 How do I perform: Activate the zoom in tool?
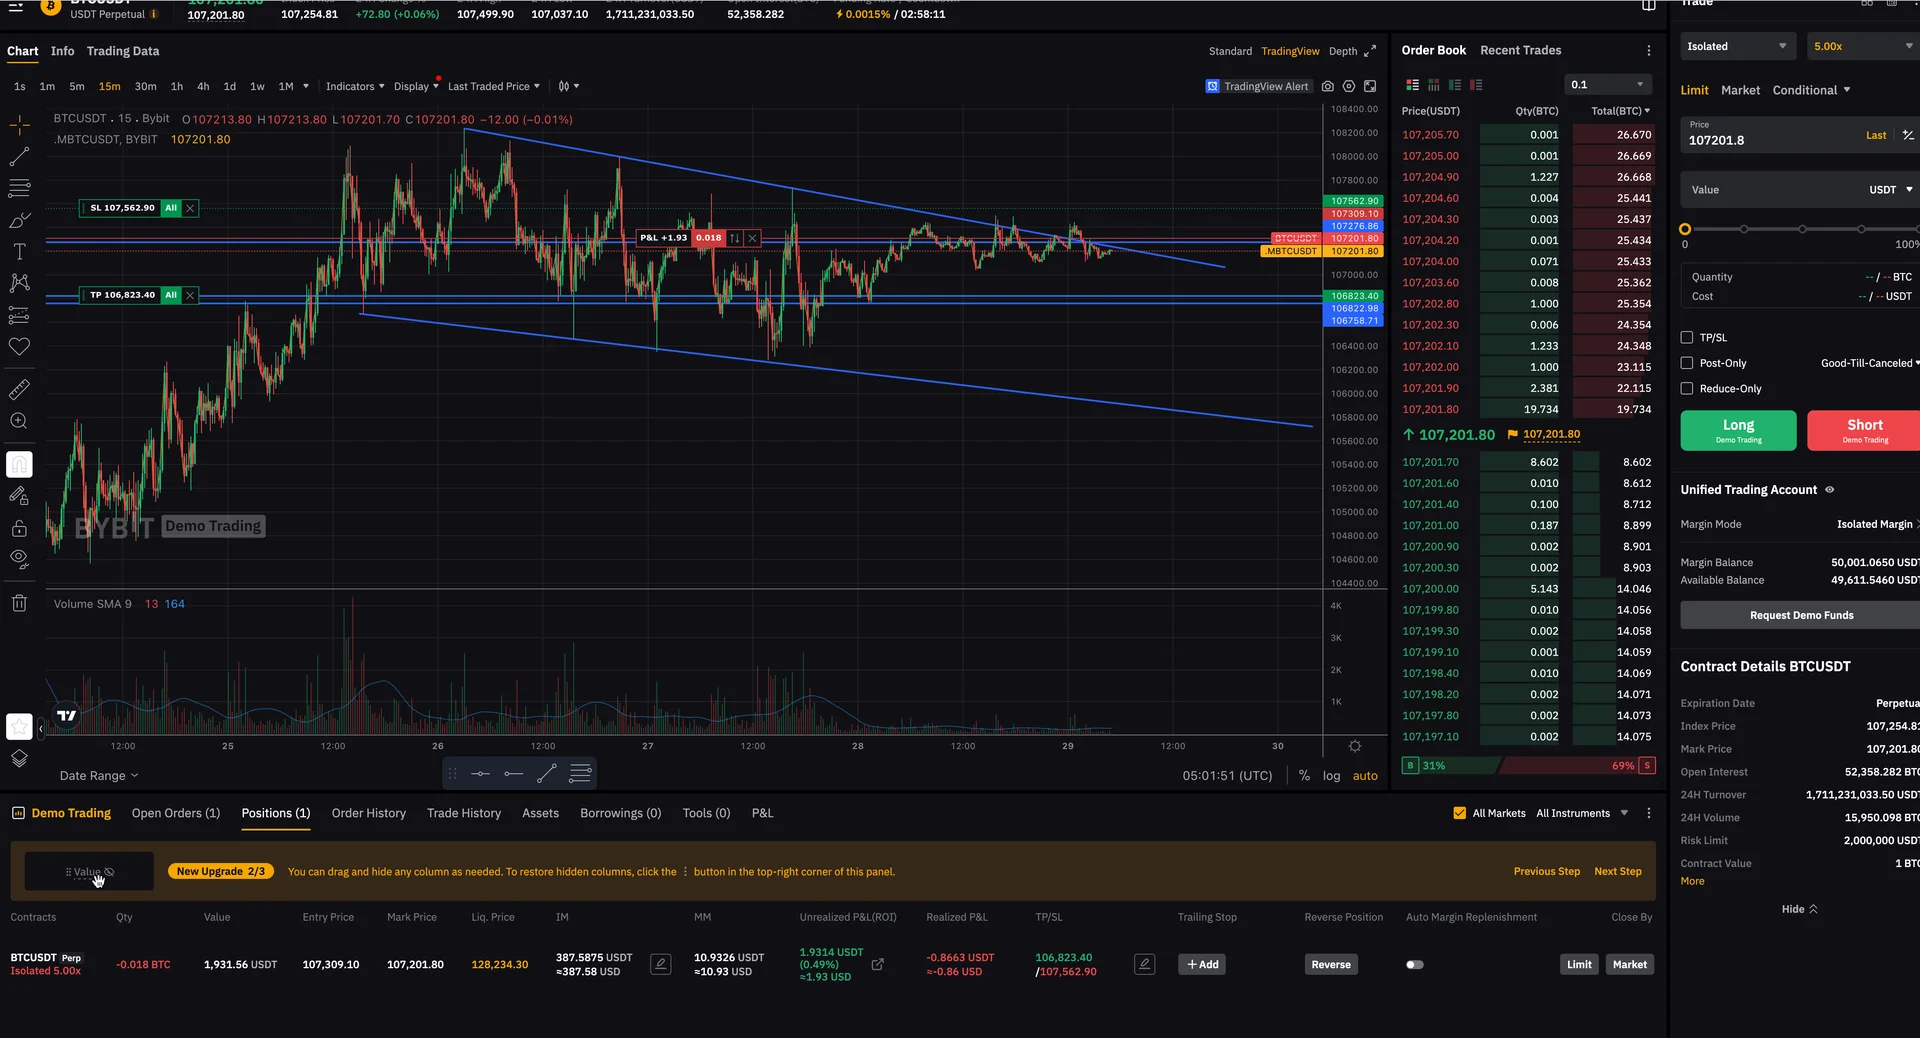[19, 421]
